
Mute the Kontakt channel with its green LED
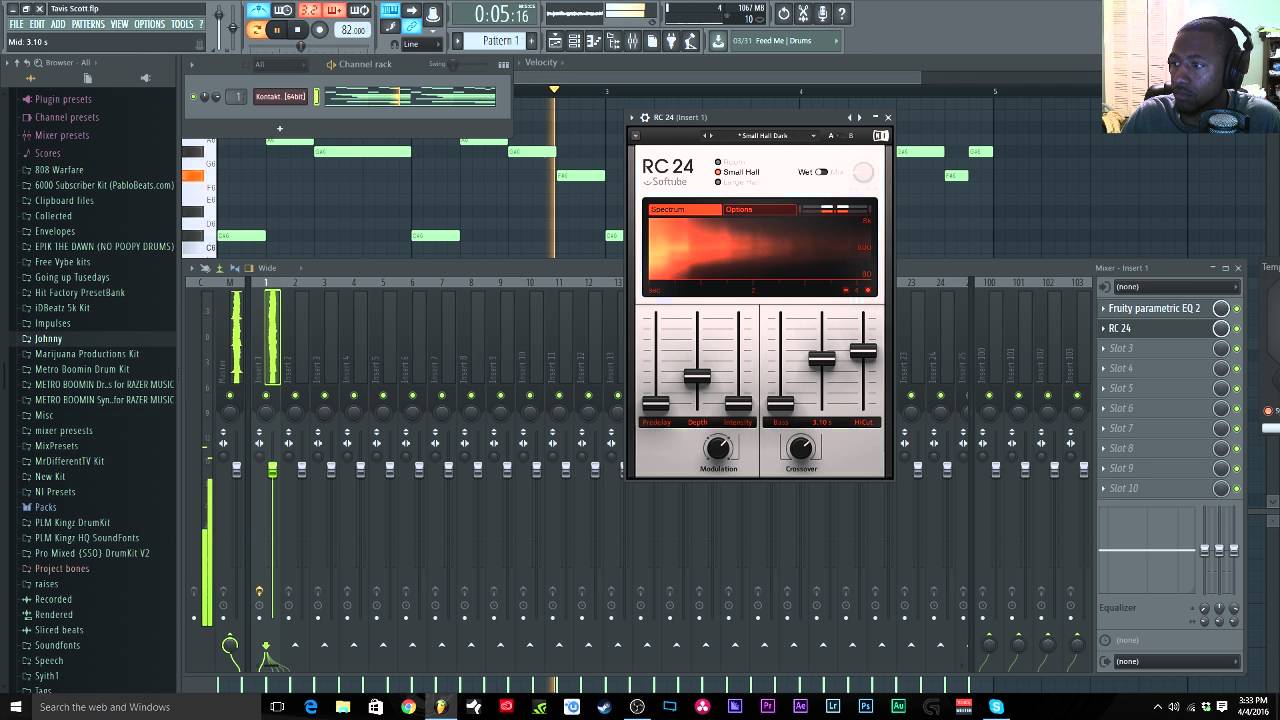[193, 97]
